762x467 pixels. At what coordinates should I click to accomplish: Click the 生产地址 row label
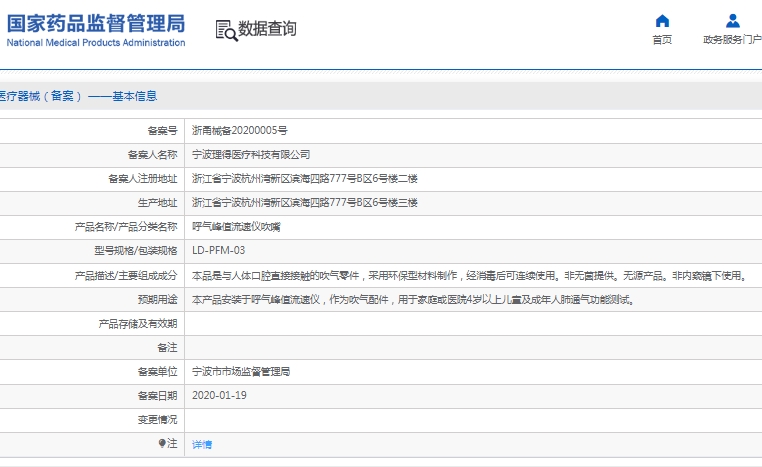pos(157,203)
